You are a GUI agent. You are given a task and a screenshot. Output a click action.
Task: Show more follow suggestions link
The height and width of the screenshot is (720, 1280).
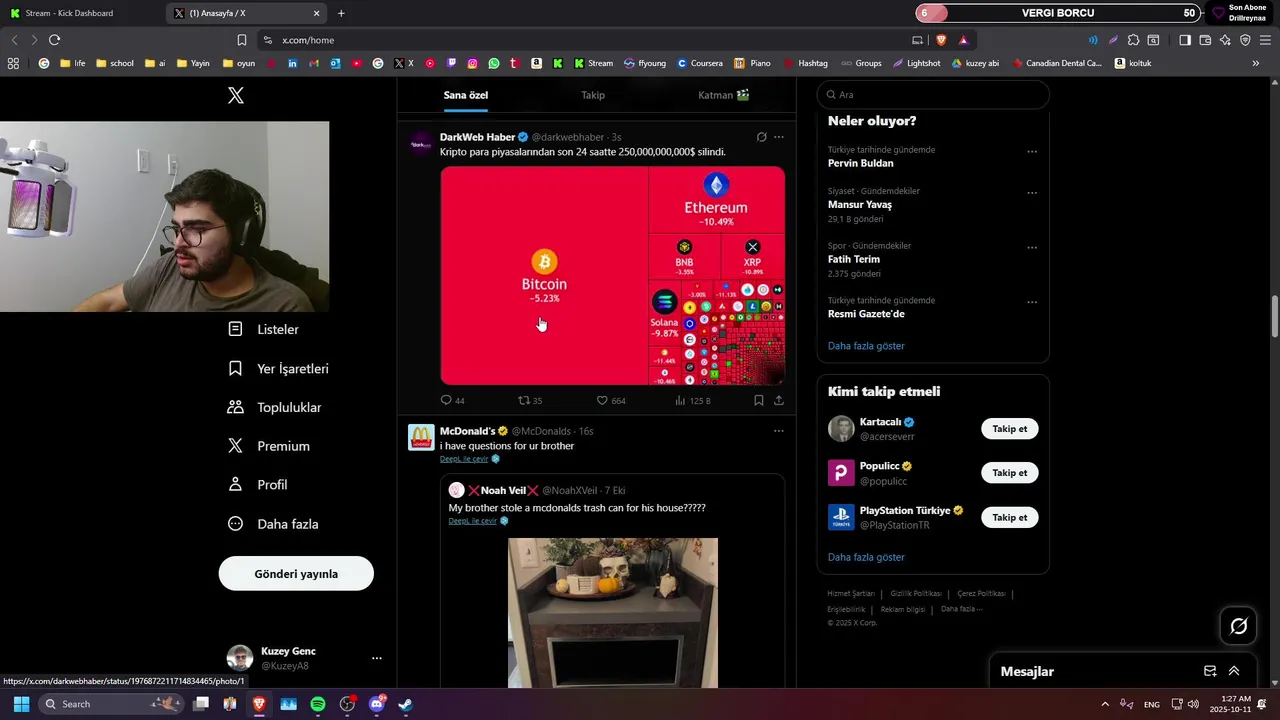coord(866,557)
